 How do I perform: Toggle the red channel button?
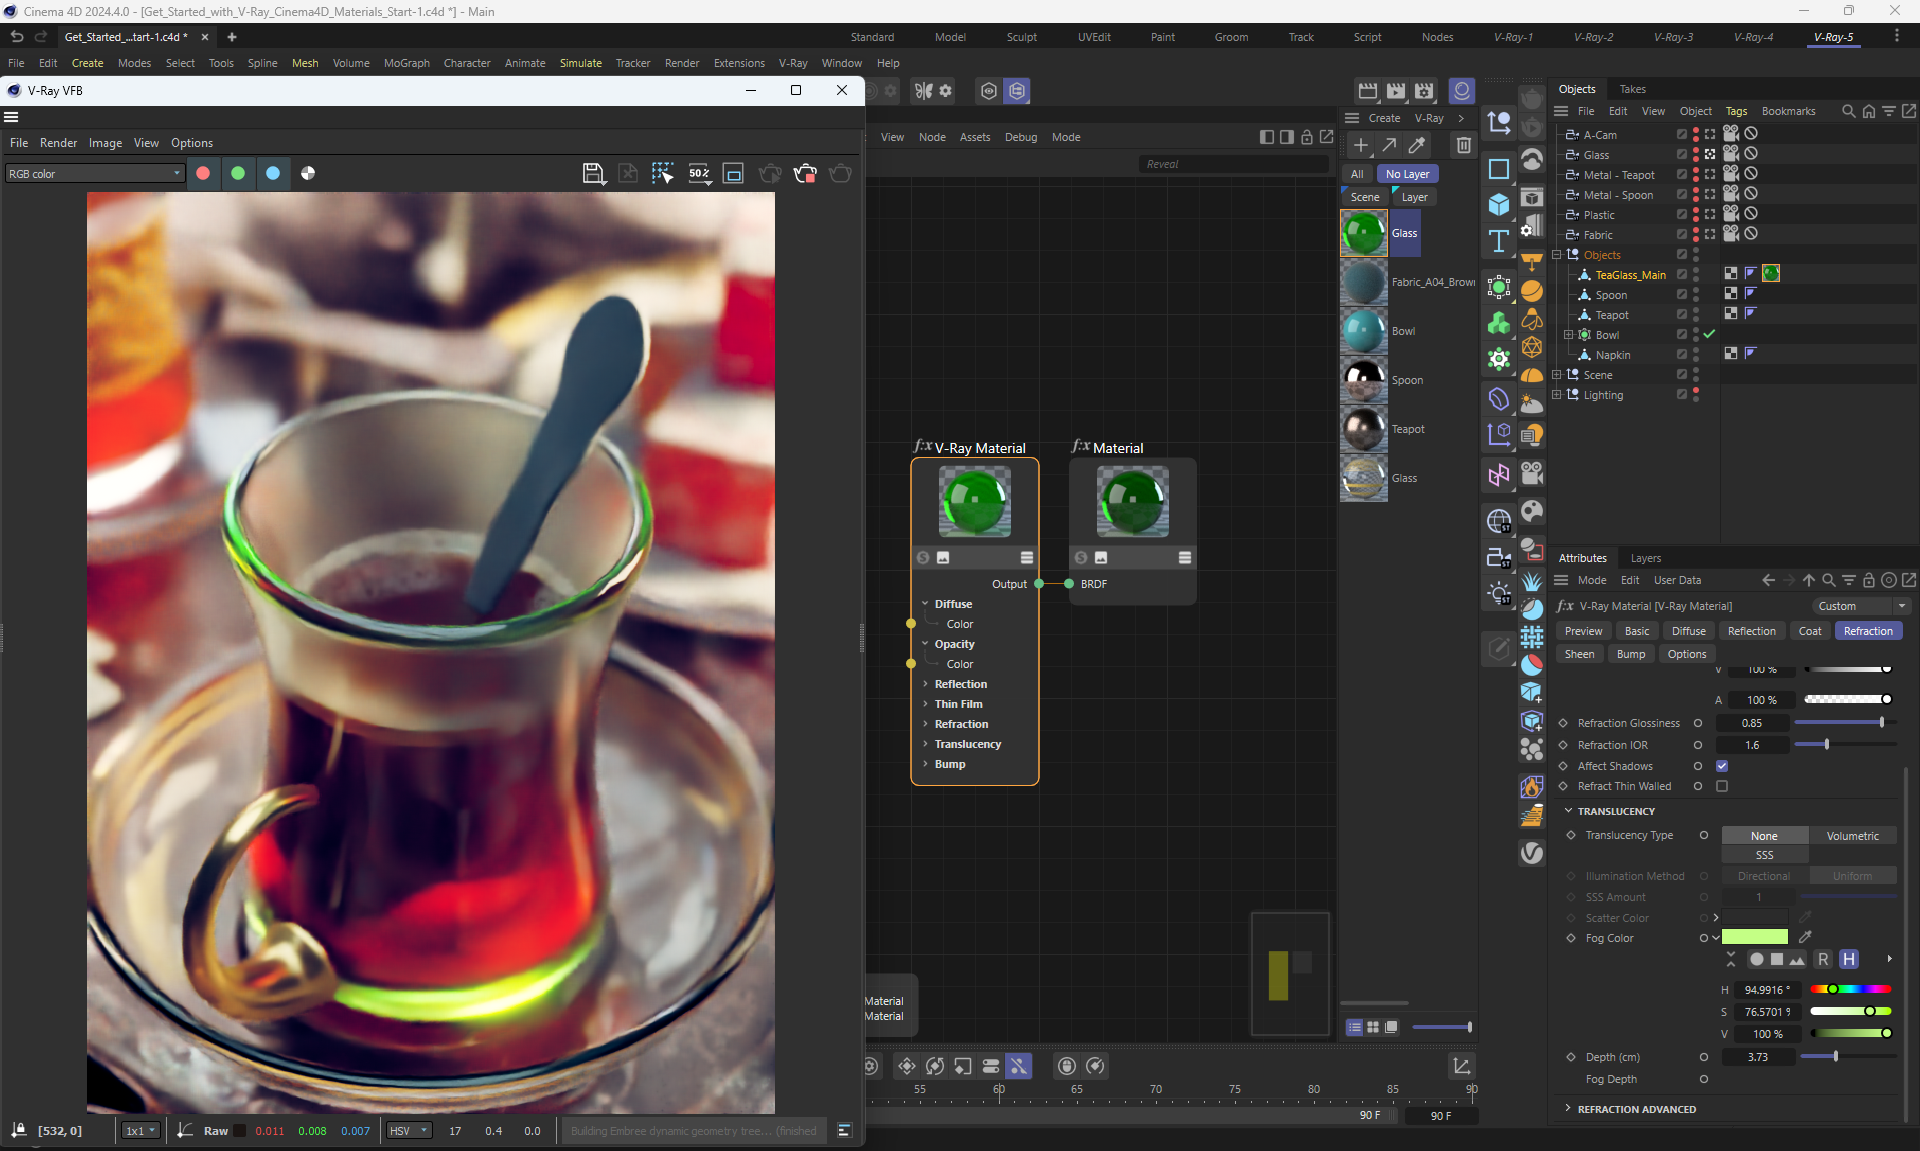[x=203, y=173]
